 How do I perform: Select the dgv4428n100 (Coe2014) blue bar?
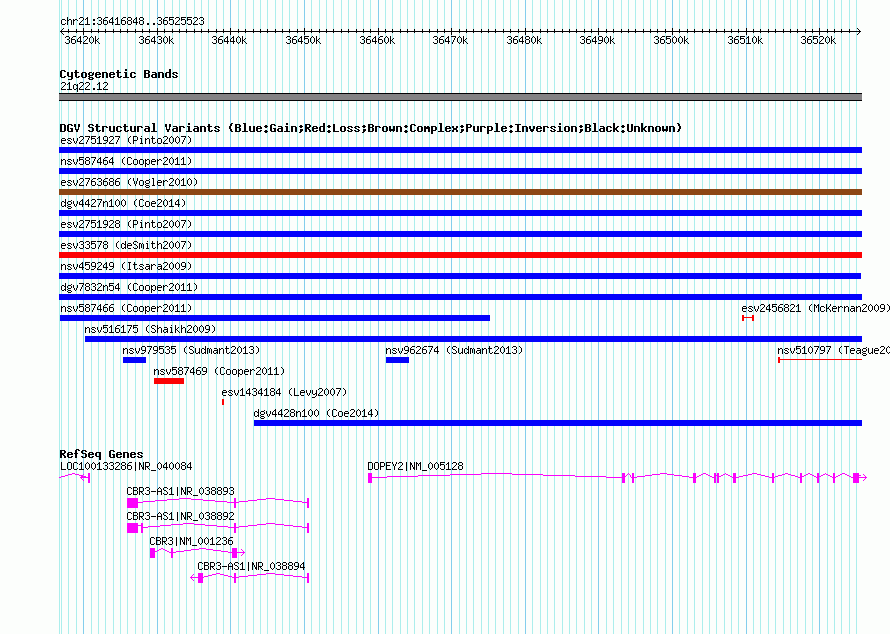pyautogui.click(x=557, y=423)
